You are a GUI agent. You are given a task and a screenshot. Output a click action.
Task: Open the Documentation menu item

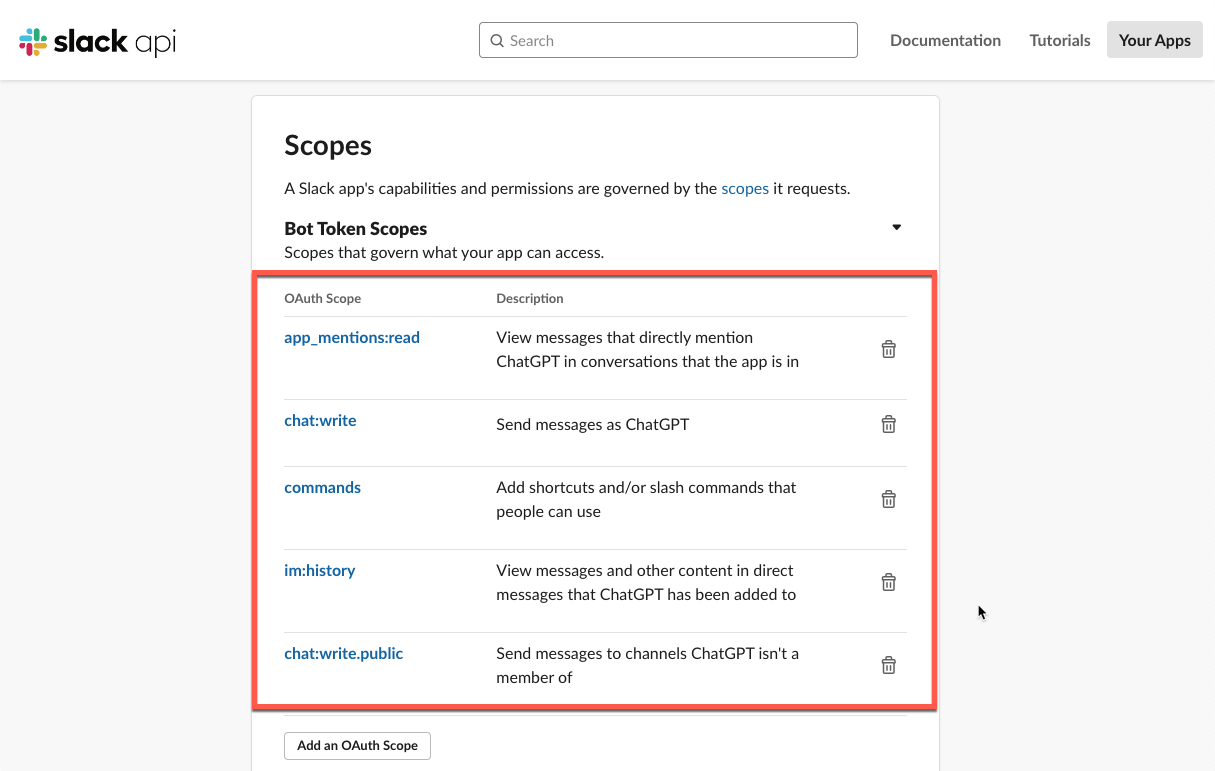click(945, 40)
